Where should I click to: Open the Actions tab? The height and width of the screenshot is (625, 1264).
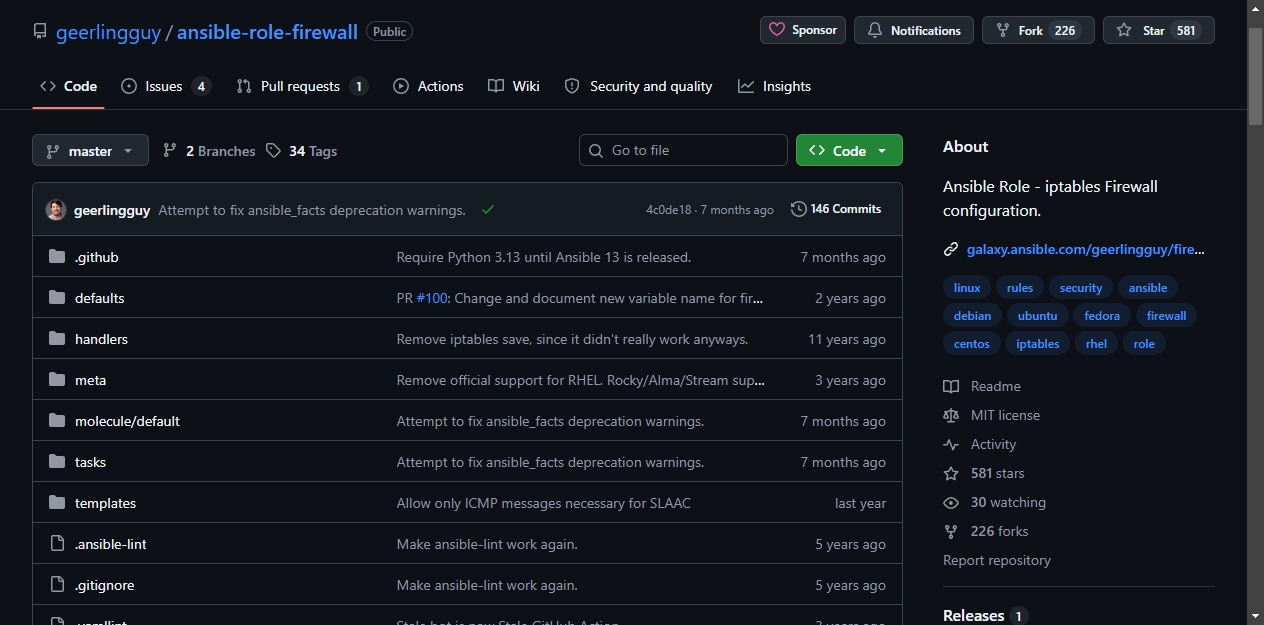coord(428,86)
